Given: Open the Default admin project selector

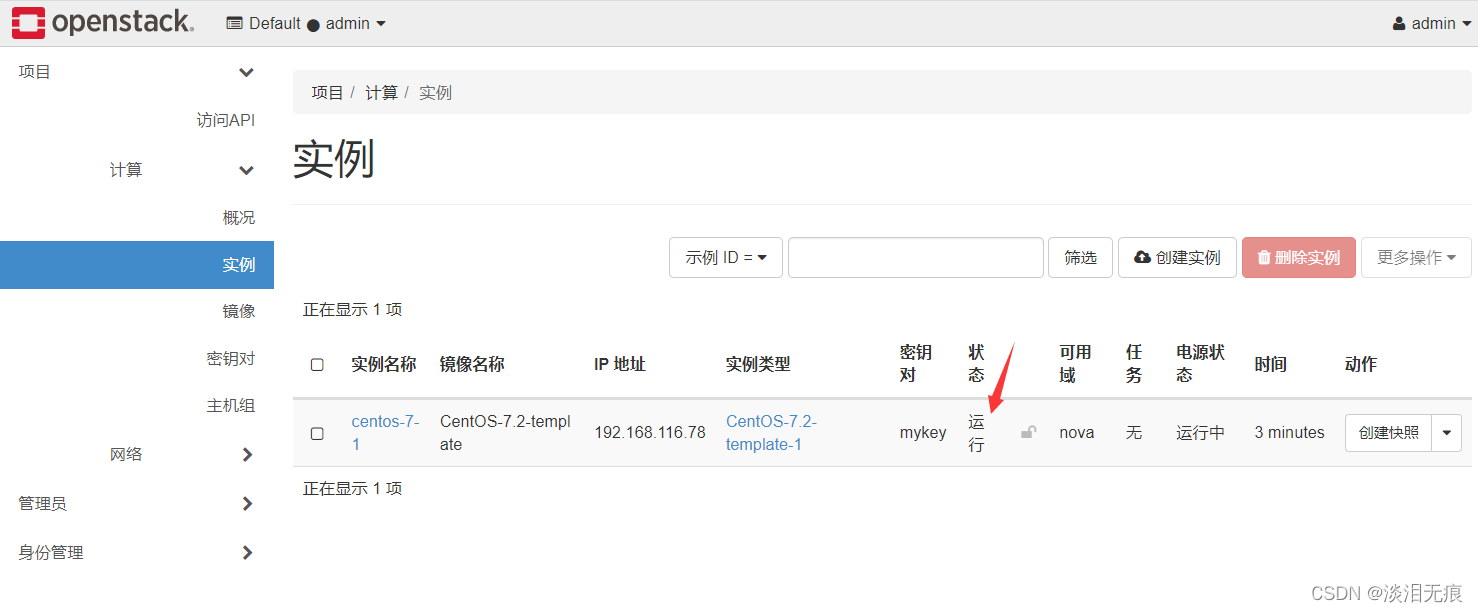Looking at the screenshot, I should click(306, 23).
